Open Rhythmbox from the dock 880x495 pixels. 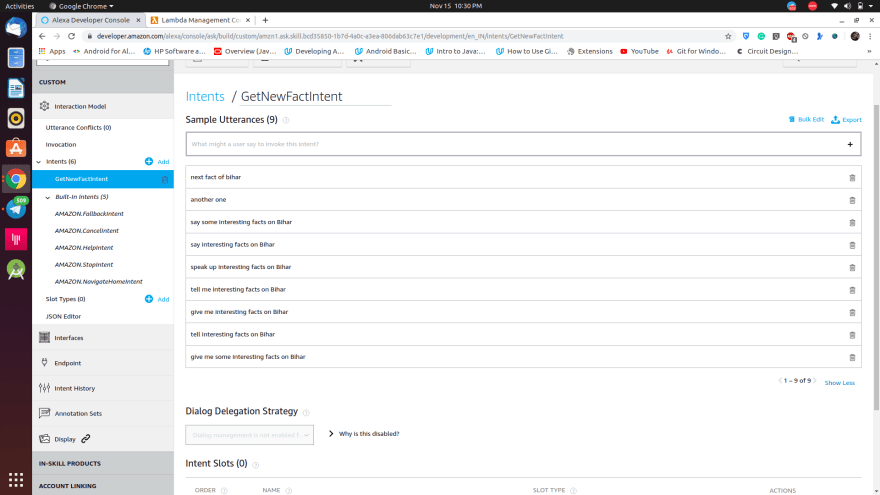point(16,118)
